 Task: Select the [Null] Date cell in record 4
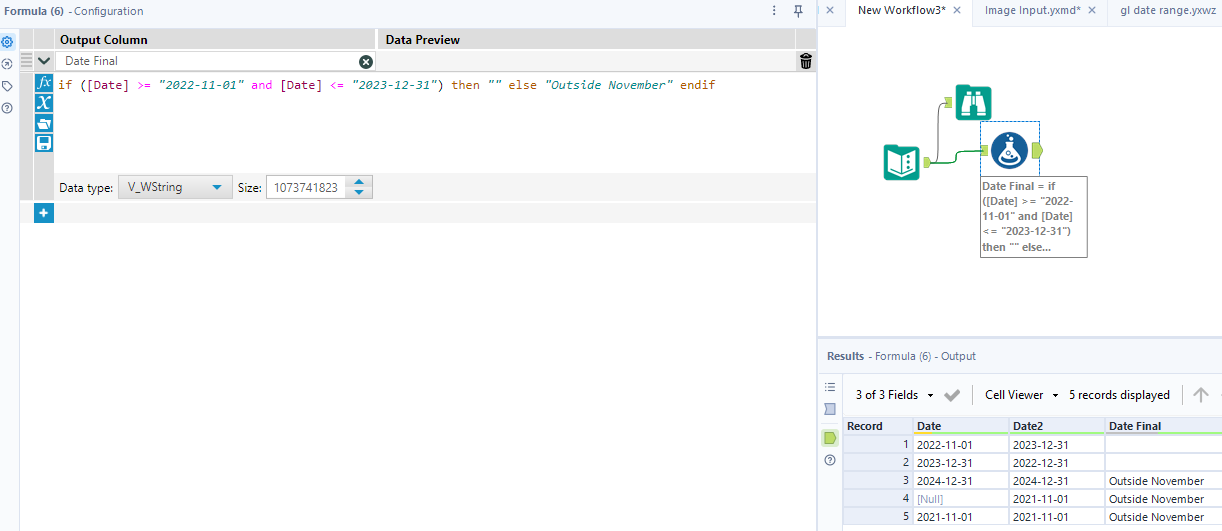961,499
